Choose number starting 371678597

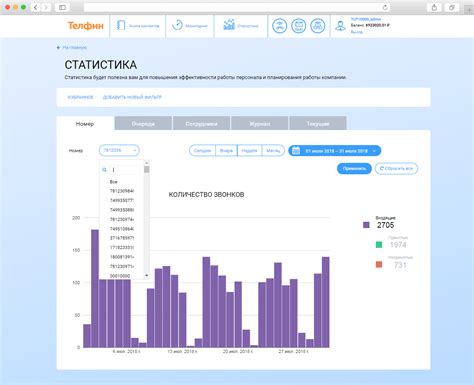point(122,238)
